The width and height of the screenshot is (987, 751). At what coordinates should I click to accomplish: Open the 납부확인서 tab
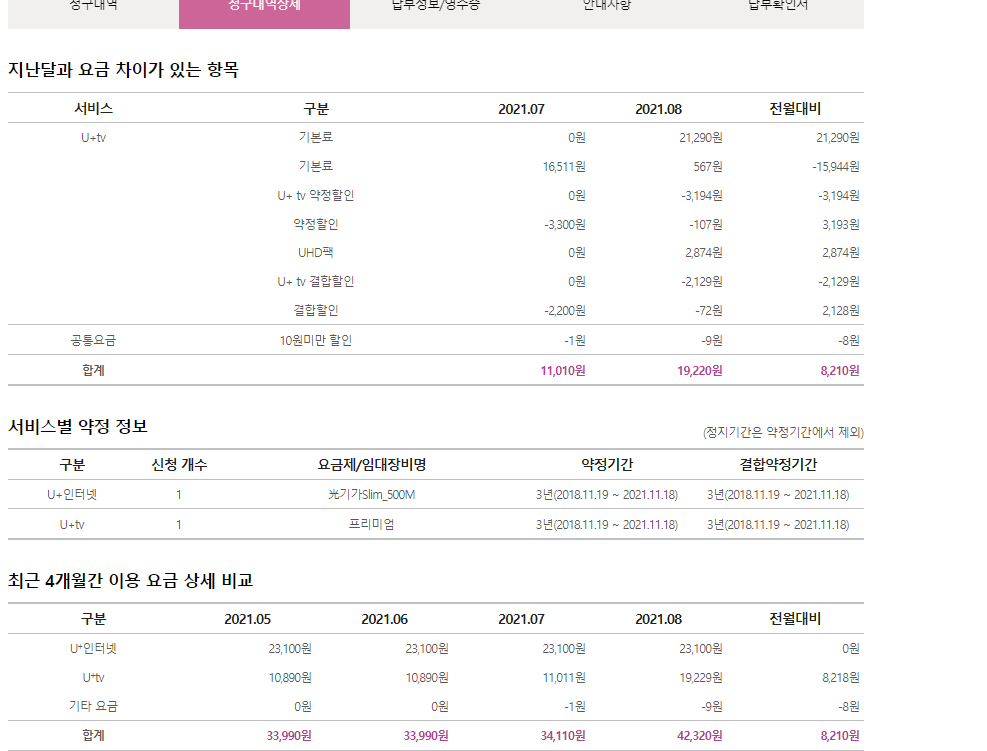pyautogui.click(x=776, y=8)
